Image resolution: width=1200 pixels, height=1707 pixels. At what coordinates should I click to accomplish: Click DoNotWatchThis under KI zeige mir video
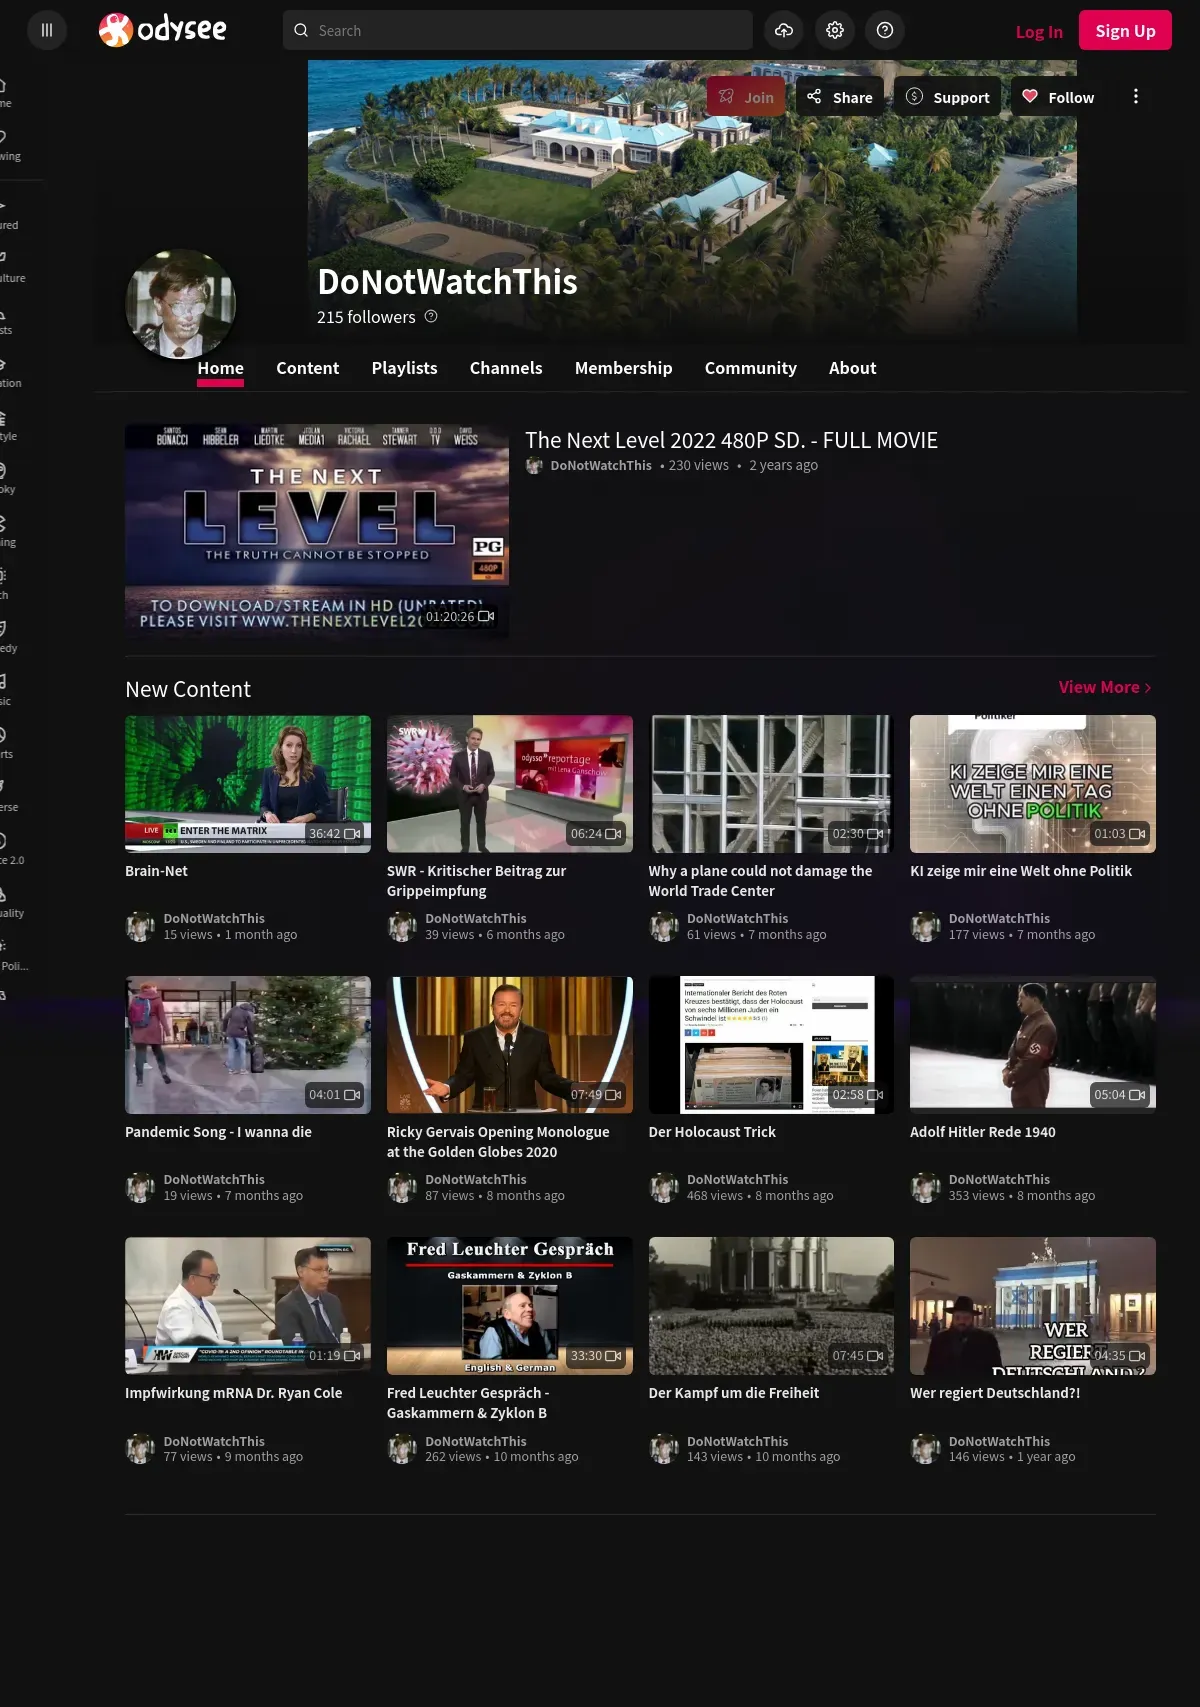coord(999,918)
